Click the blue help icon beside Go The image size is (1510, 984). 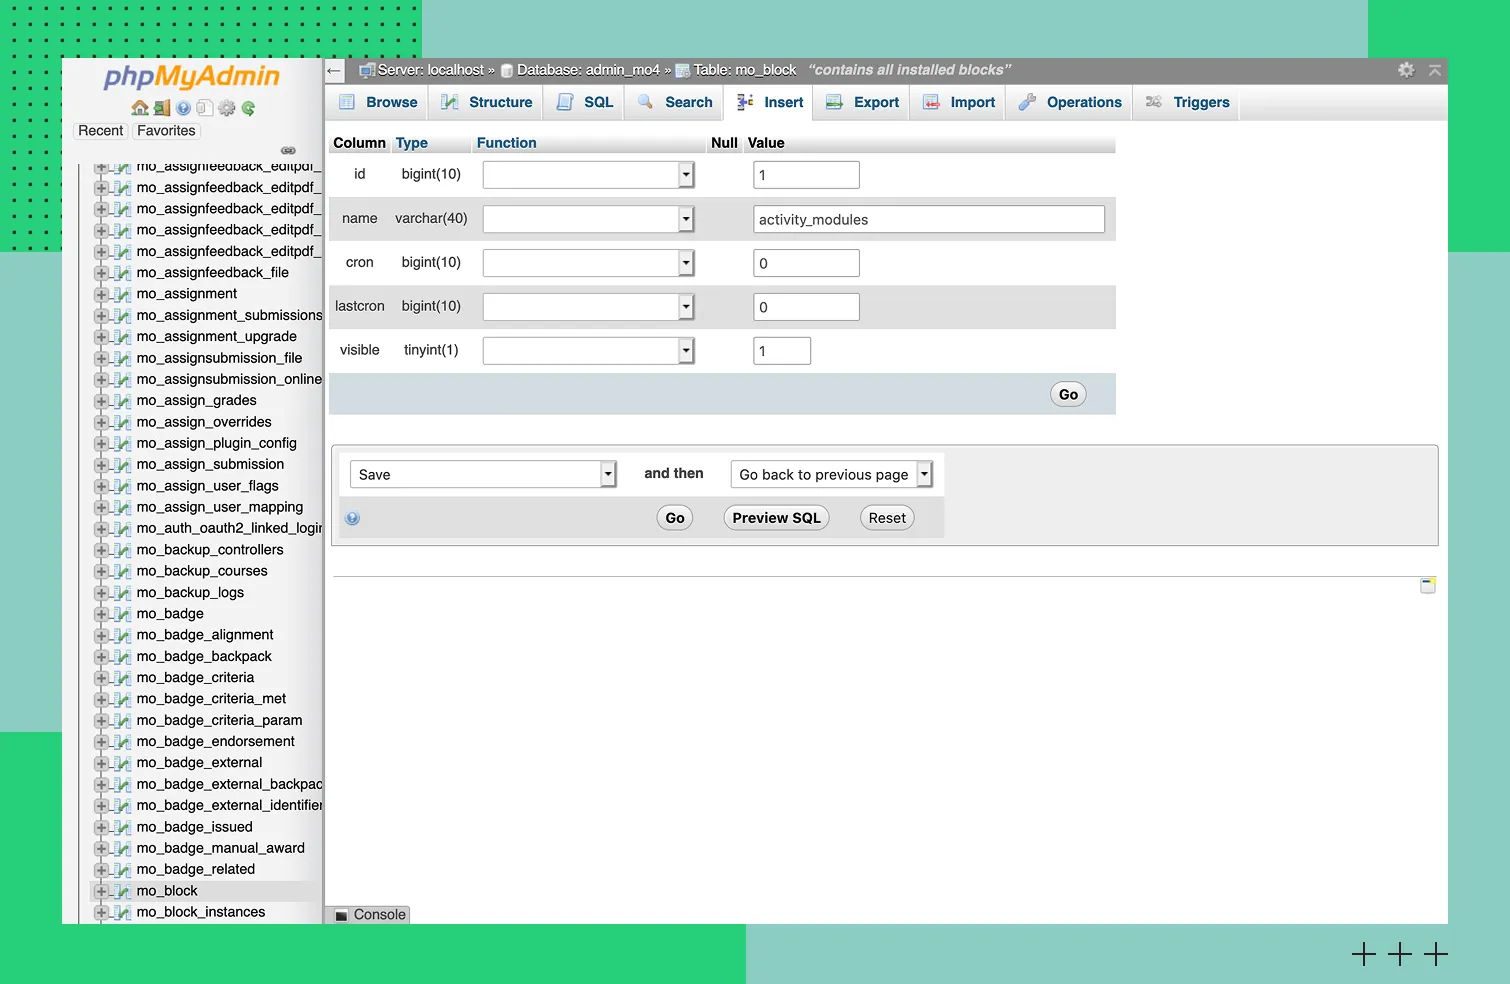point(352,518)
